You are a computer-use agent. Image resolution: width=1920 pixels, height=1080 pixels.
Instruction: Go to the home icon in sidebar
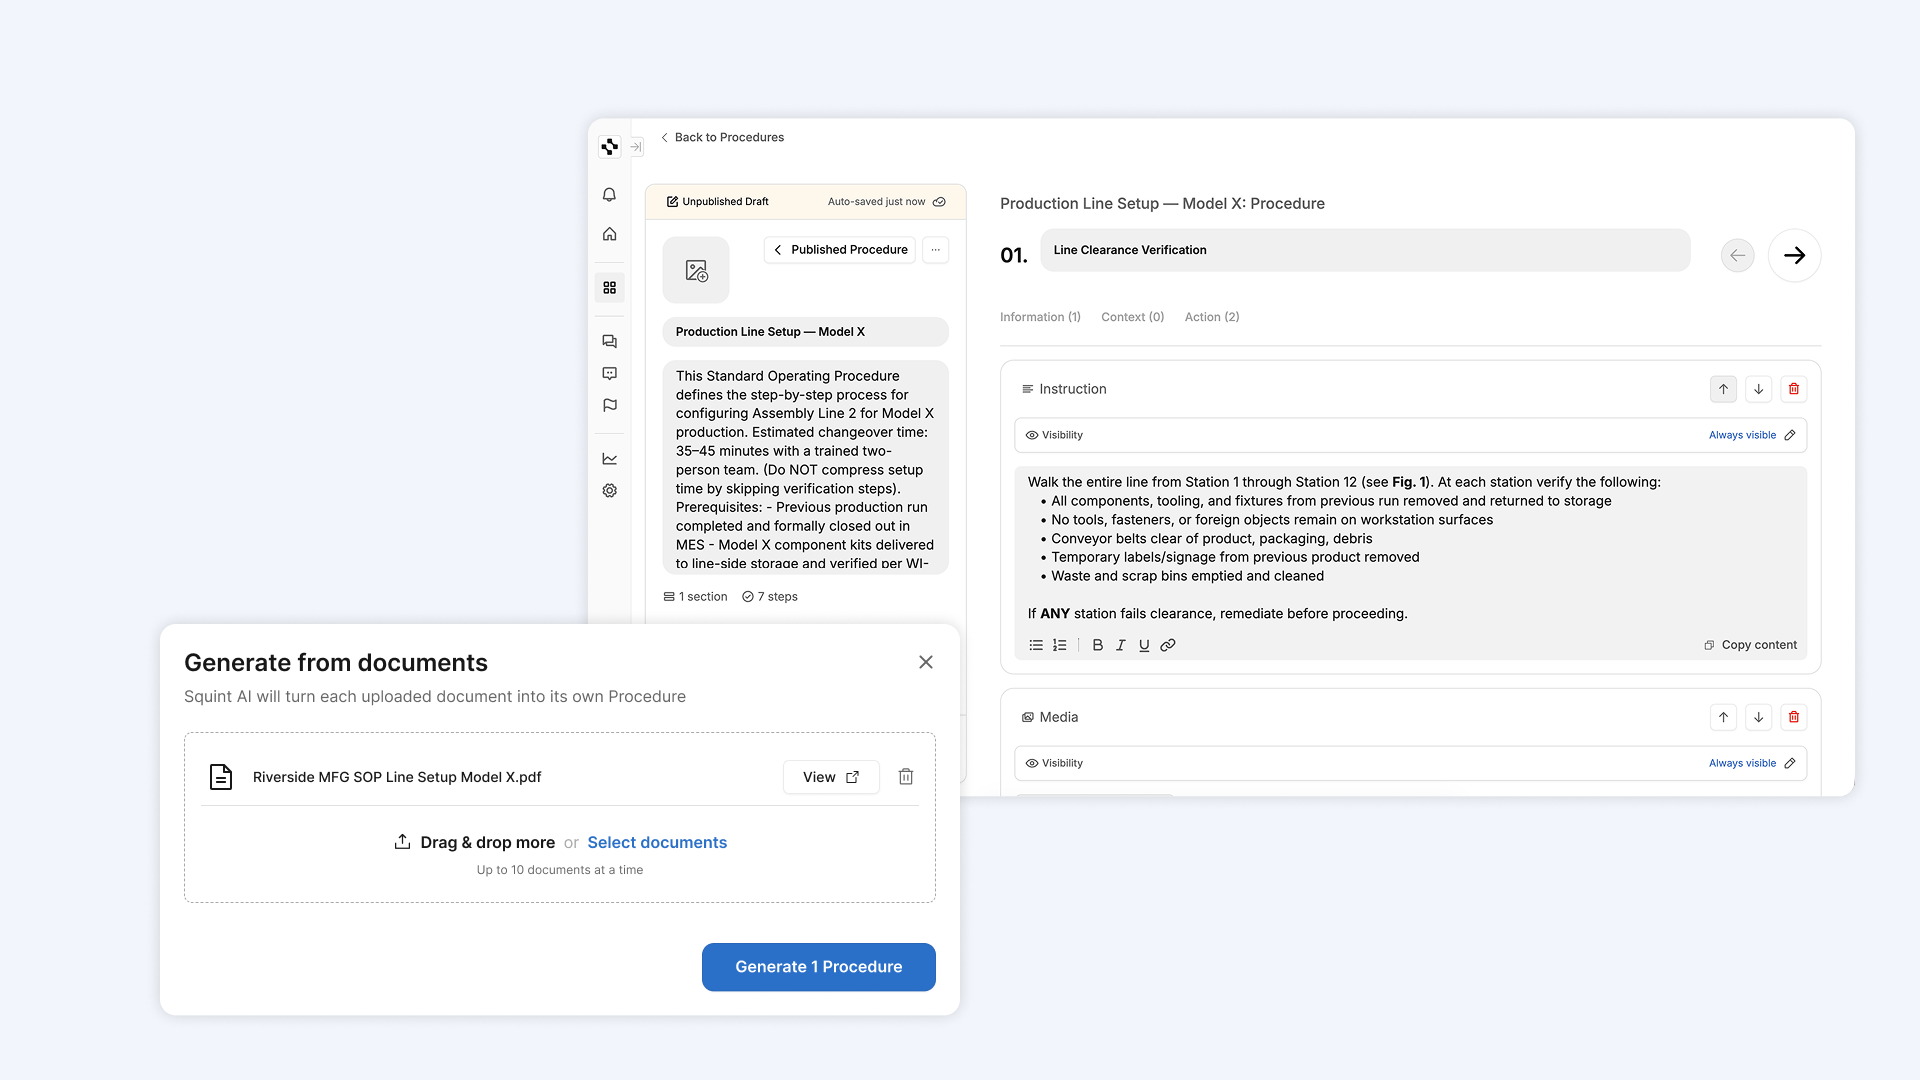click(609, 234)
